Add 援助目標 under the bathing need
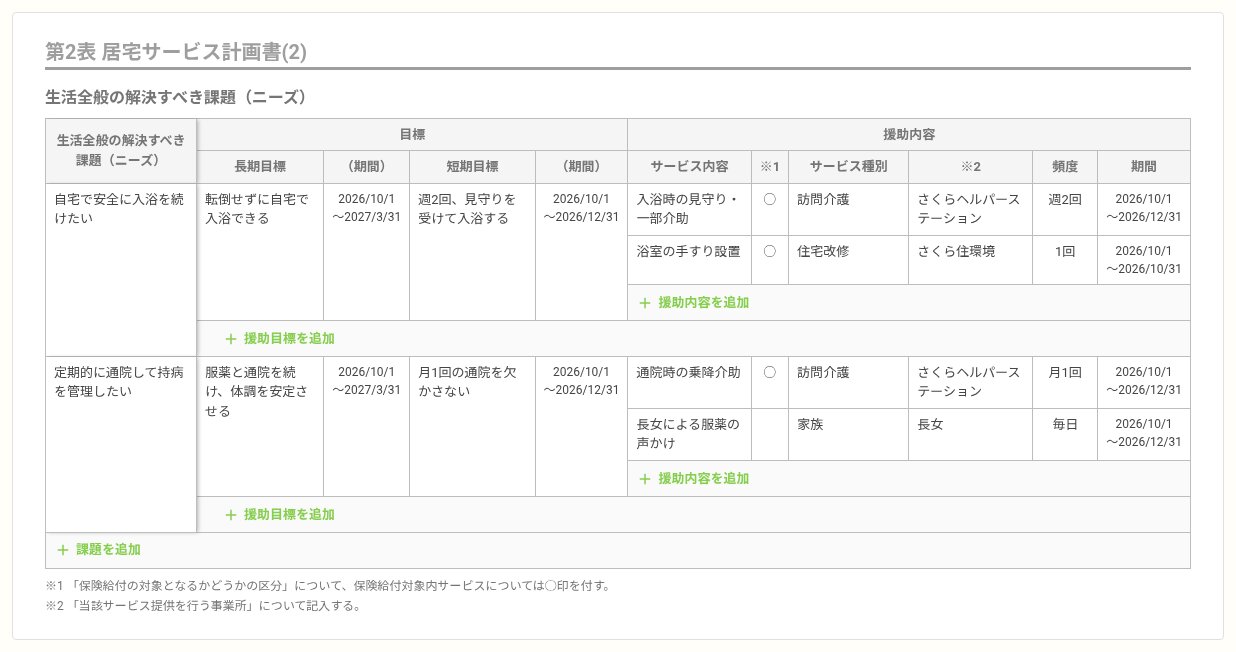1236x652 pixels. click(x=280, y=338)
